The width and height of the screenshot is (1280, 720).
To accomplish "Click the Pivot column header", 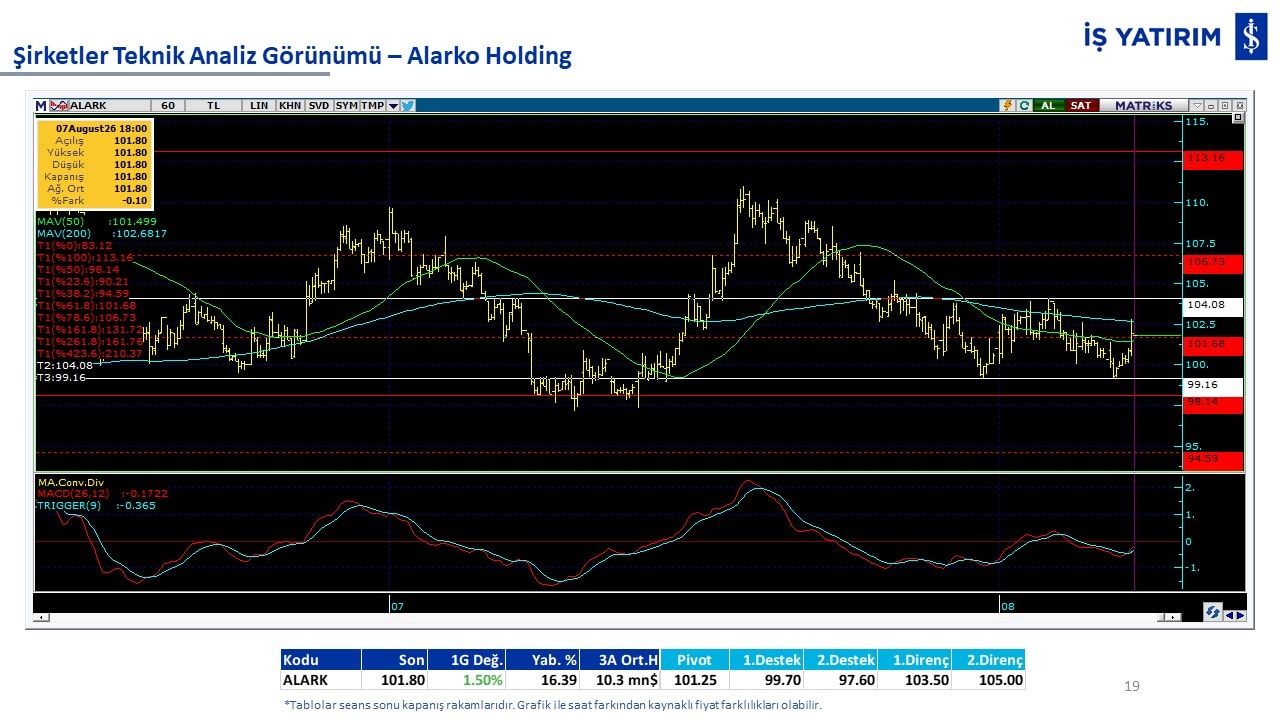I will tap(694, 660).
